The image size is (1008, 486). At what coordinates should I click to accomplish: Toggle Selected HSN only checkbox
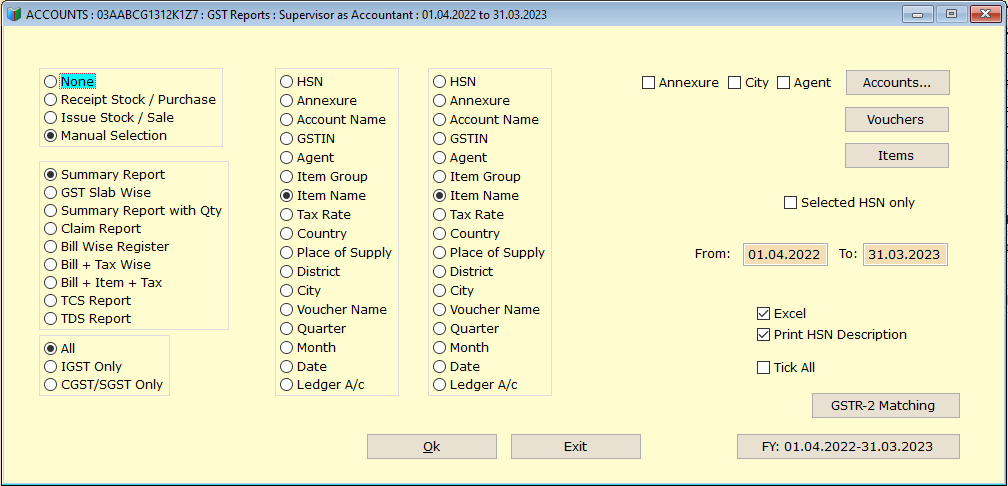click(x=849, y=202)
